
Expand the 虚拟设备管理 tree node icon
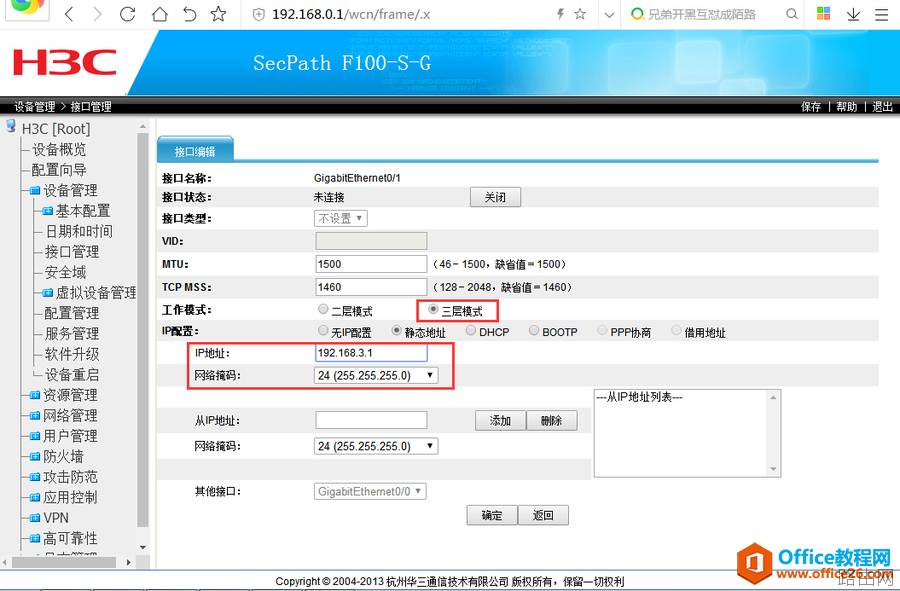[48, 293]
